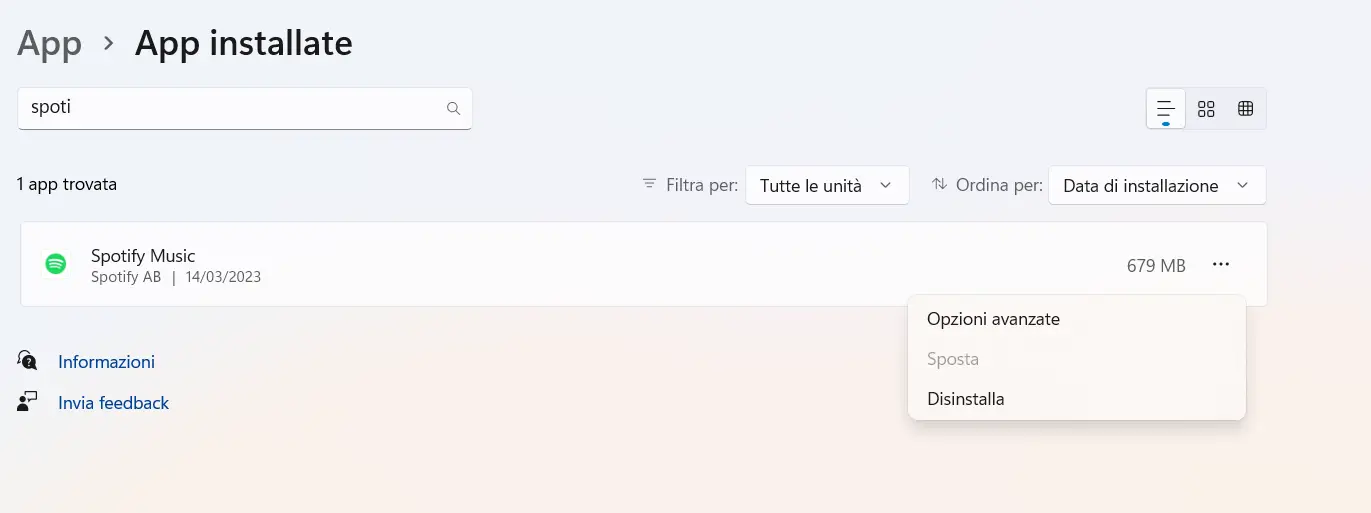Switch to list view layout
1371x513 pixels.
(x=1166, y=109)
